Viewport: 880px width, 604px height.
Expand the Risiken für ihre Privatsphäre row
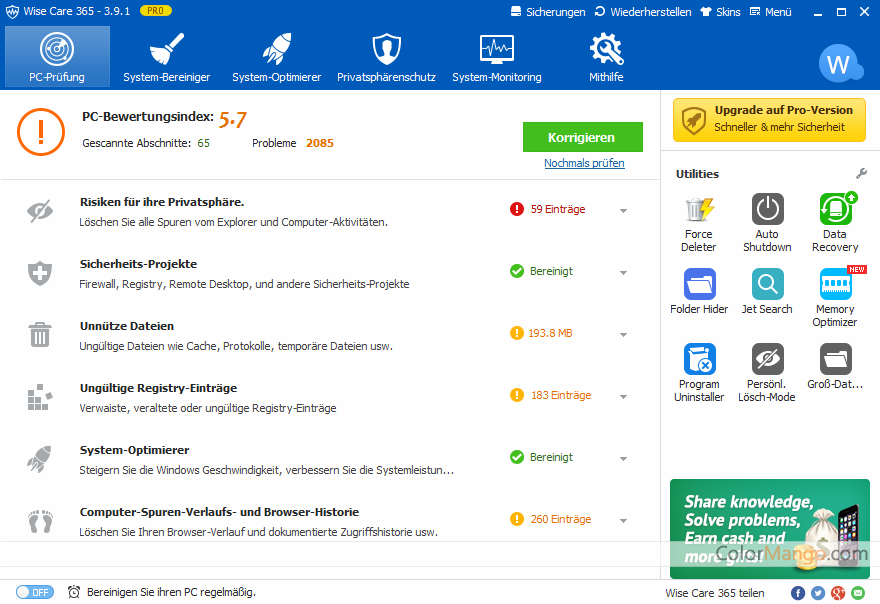623,211
